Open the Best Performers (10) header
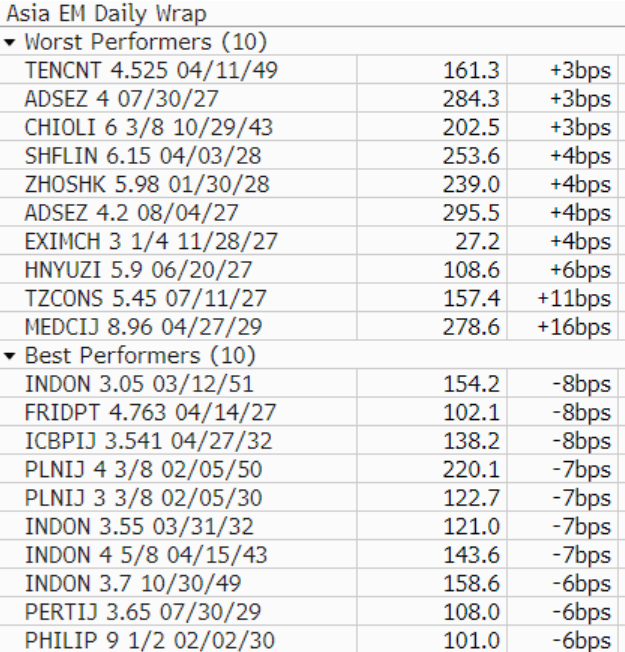The image size is (625, 652). tap(140, 356)
